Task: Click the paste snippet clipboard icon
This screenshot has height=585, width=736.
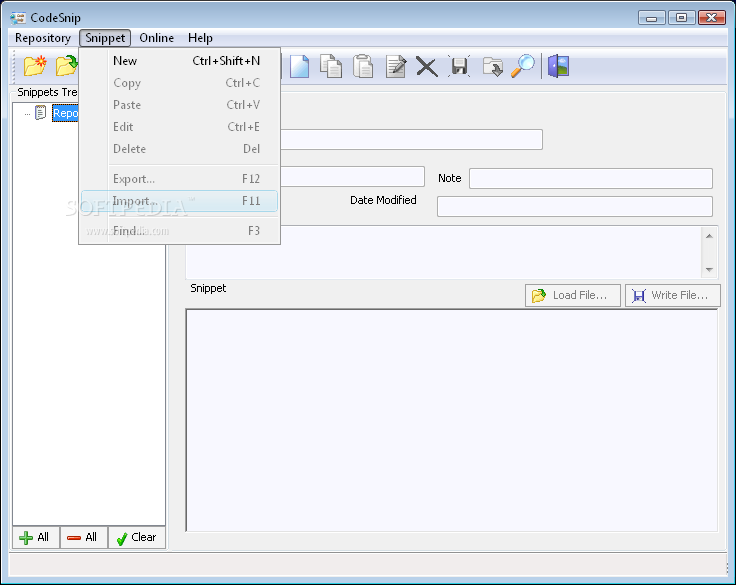Action: (x=363, y=66)
